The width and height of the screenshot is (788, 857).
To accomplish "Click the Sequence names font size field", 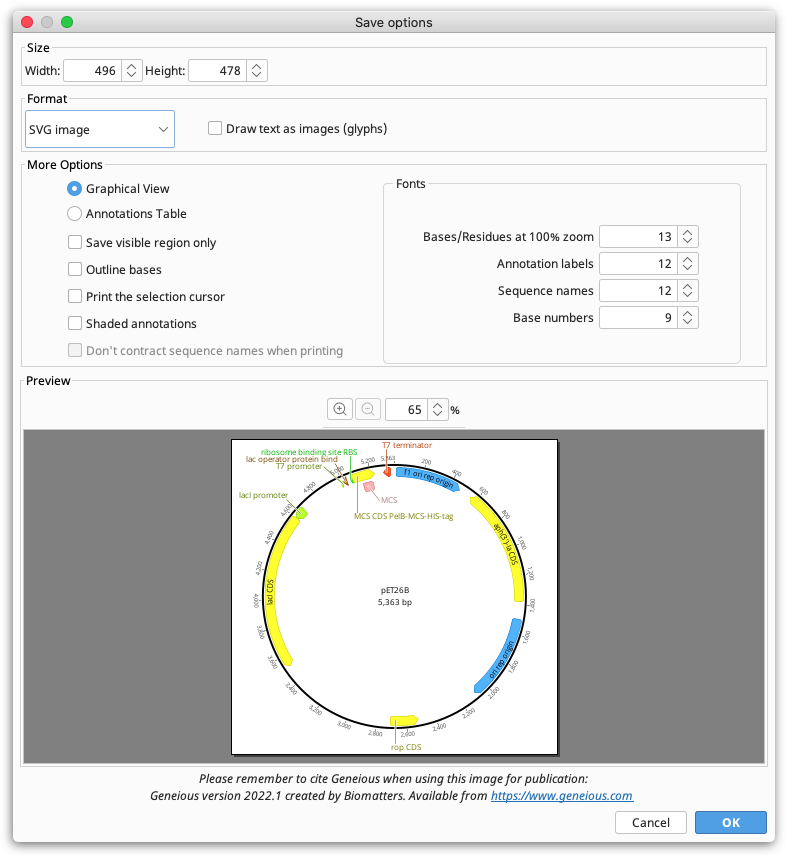I will [x=638, y=291].
